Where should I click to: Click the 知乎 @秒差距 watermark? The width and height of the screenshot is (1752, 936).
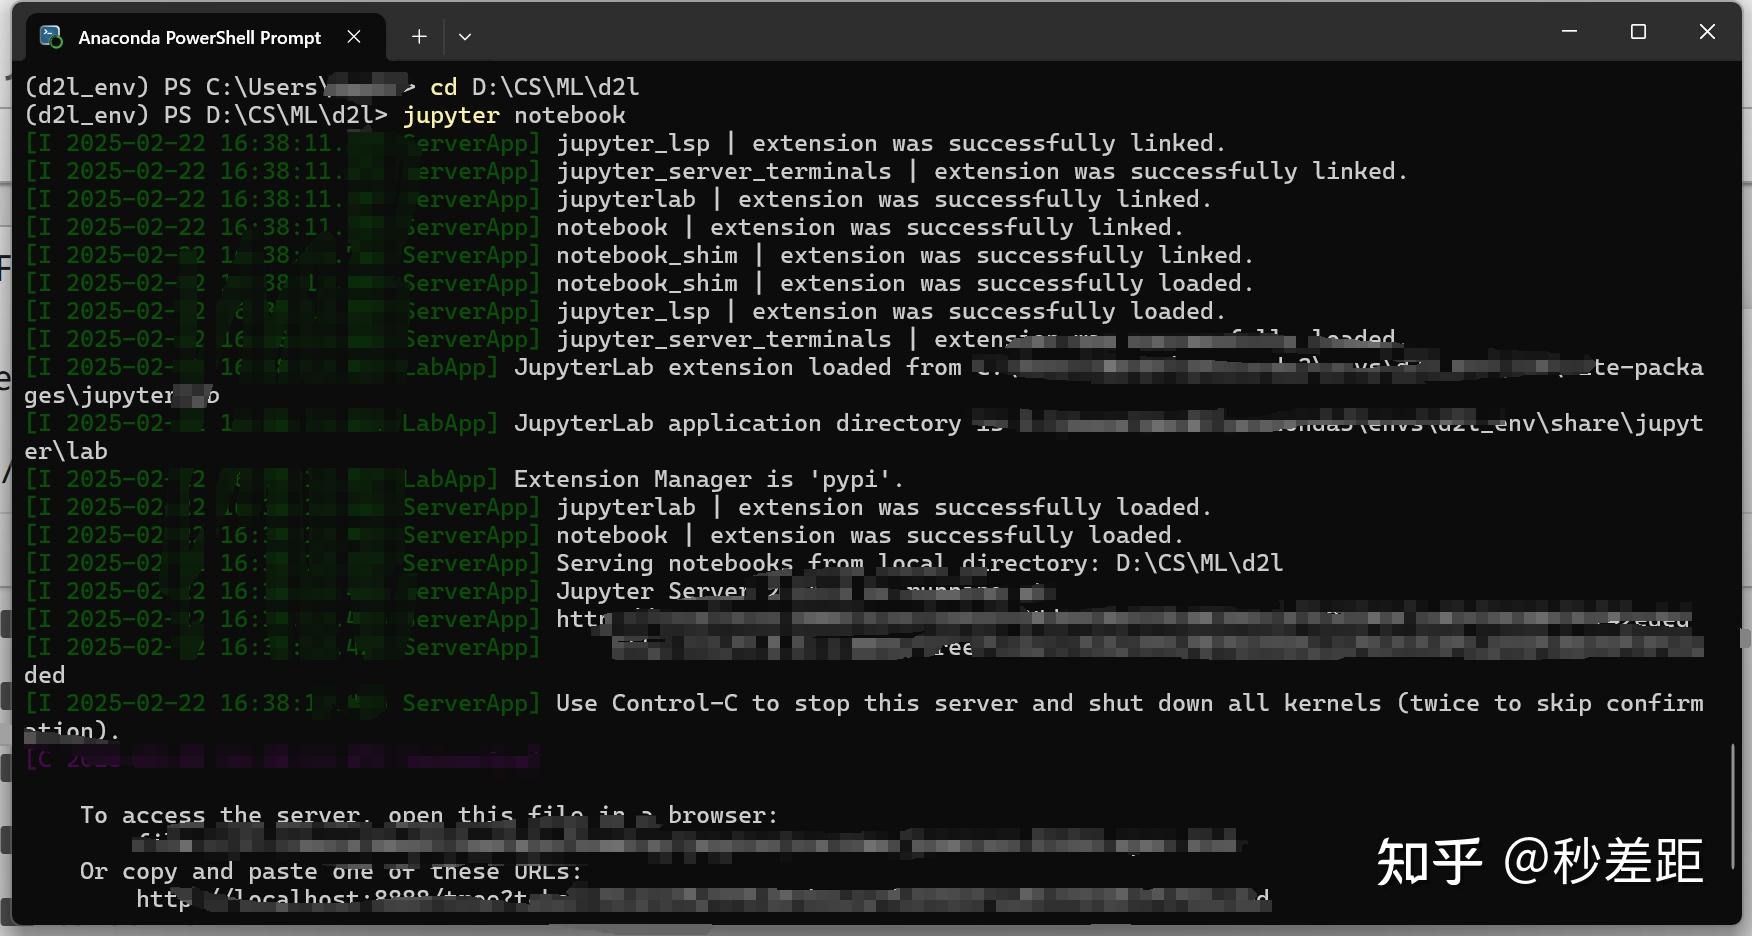[x=1540, y=858]
